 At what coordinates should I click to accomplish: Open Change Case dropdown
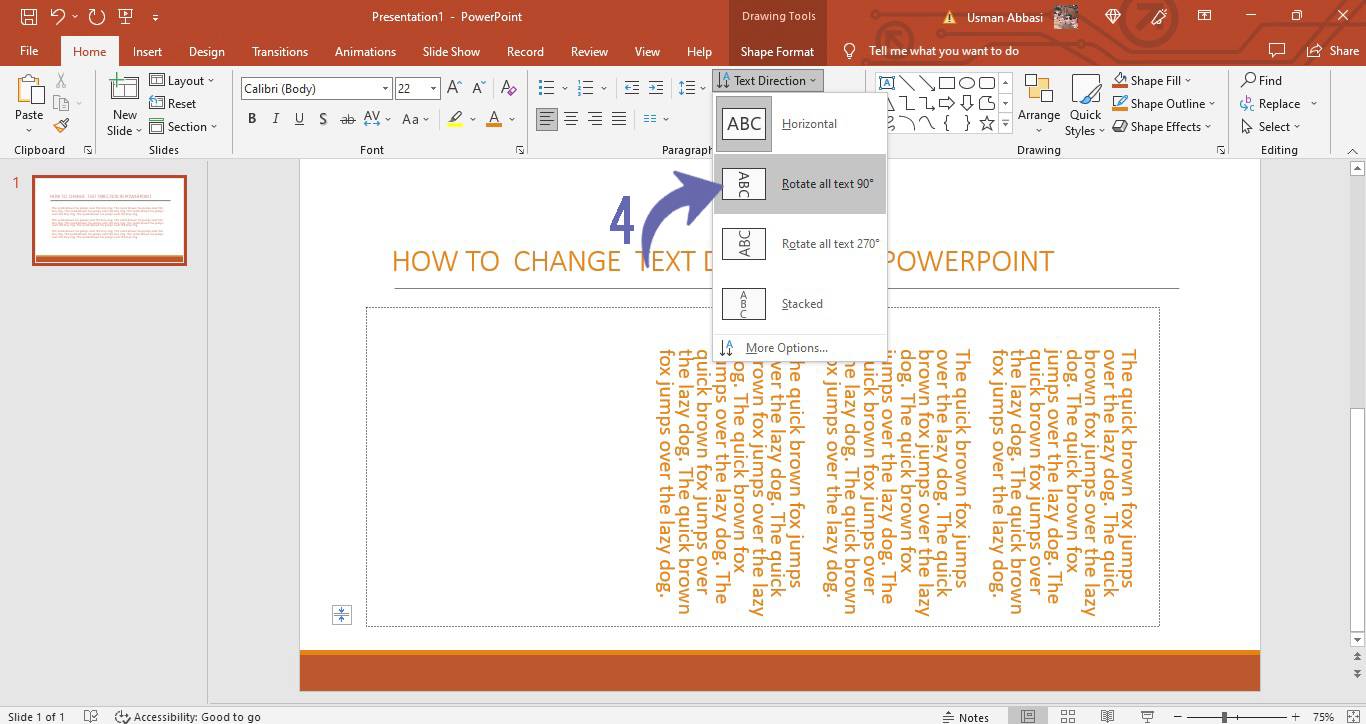click(415, 119)
